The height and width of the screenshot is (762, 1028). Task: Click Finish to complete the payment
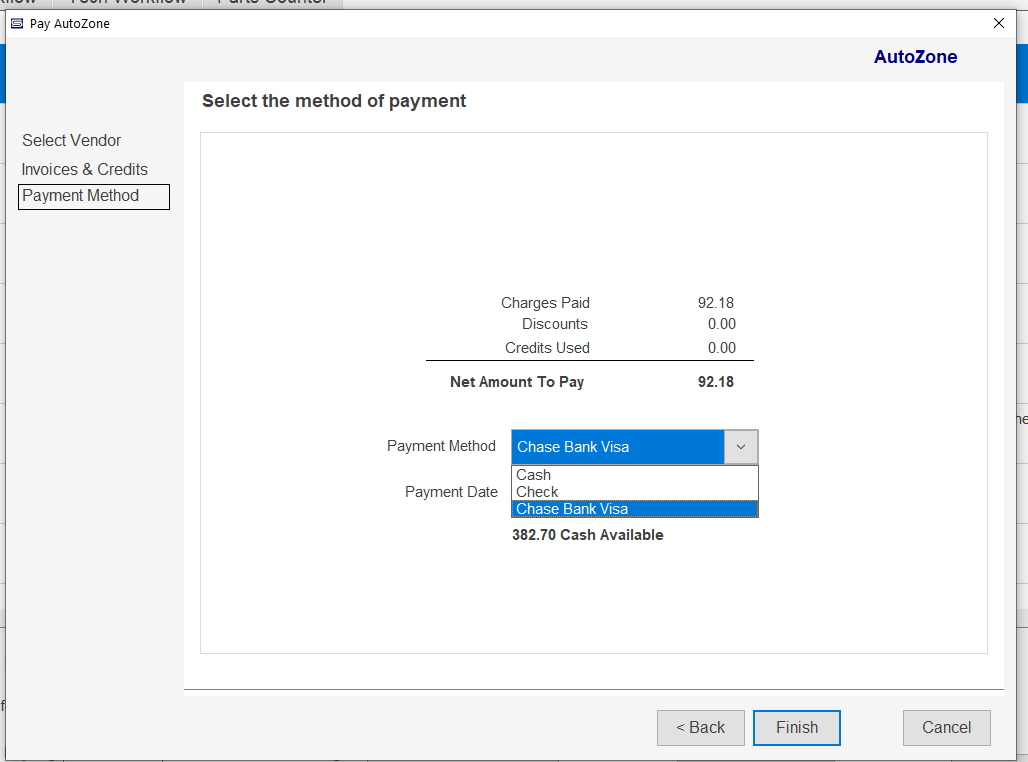(797, 728)
